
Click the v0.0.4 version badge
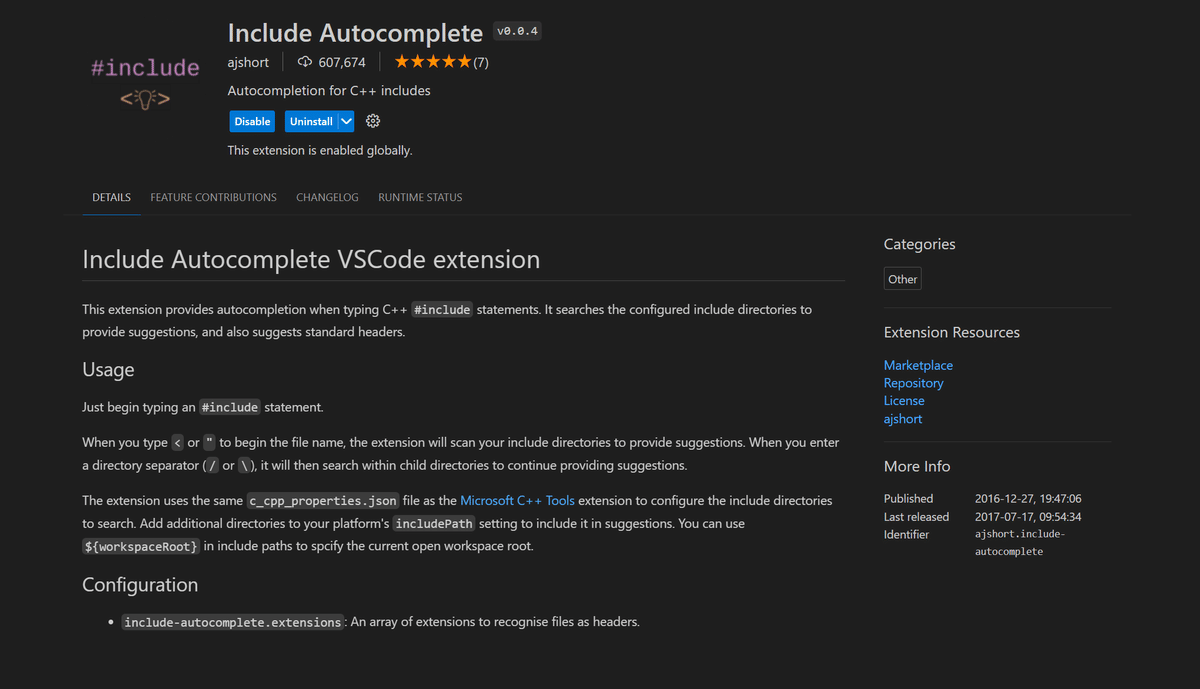pos(518,30)
